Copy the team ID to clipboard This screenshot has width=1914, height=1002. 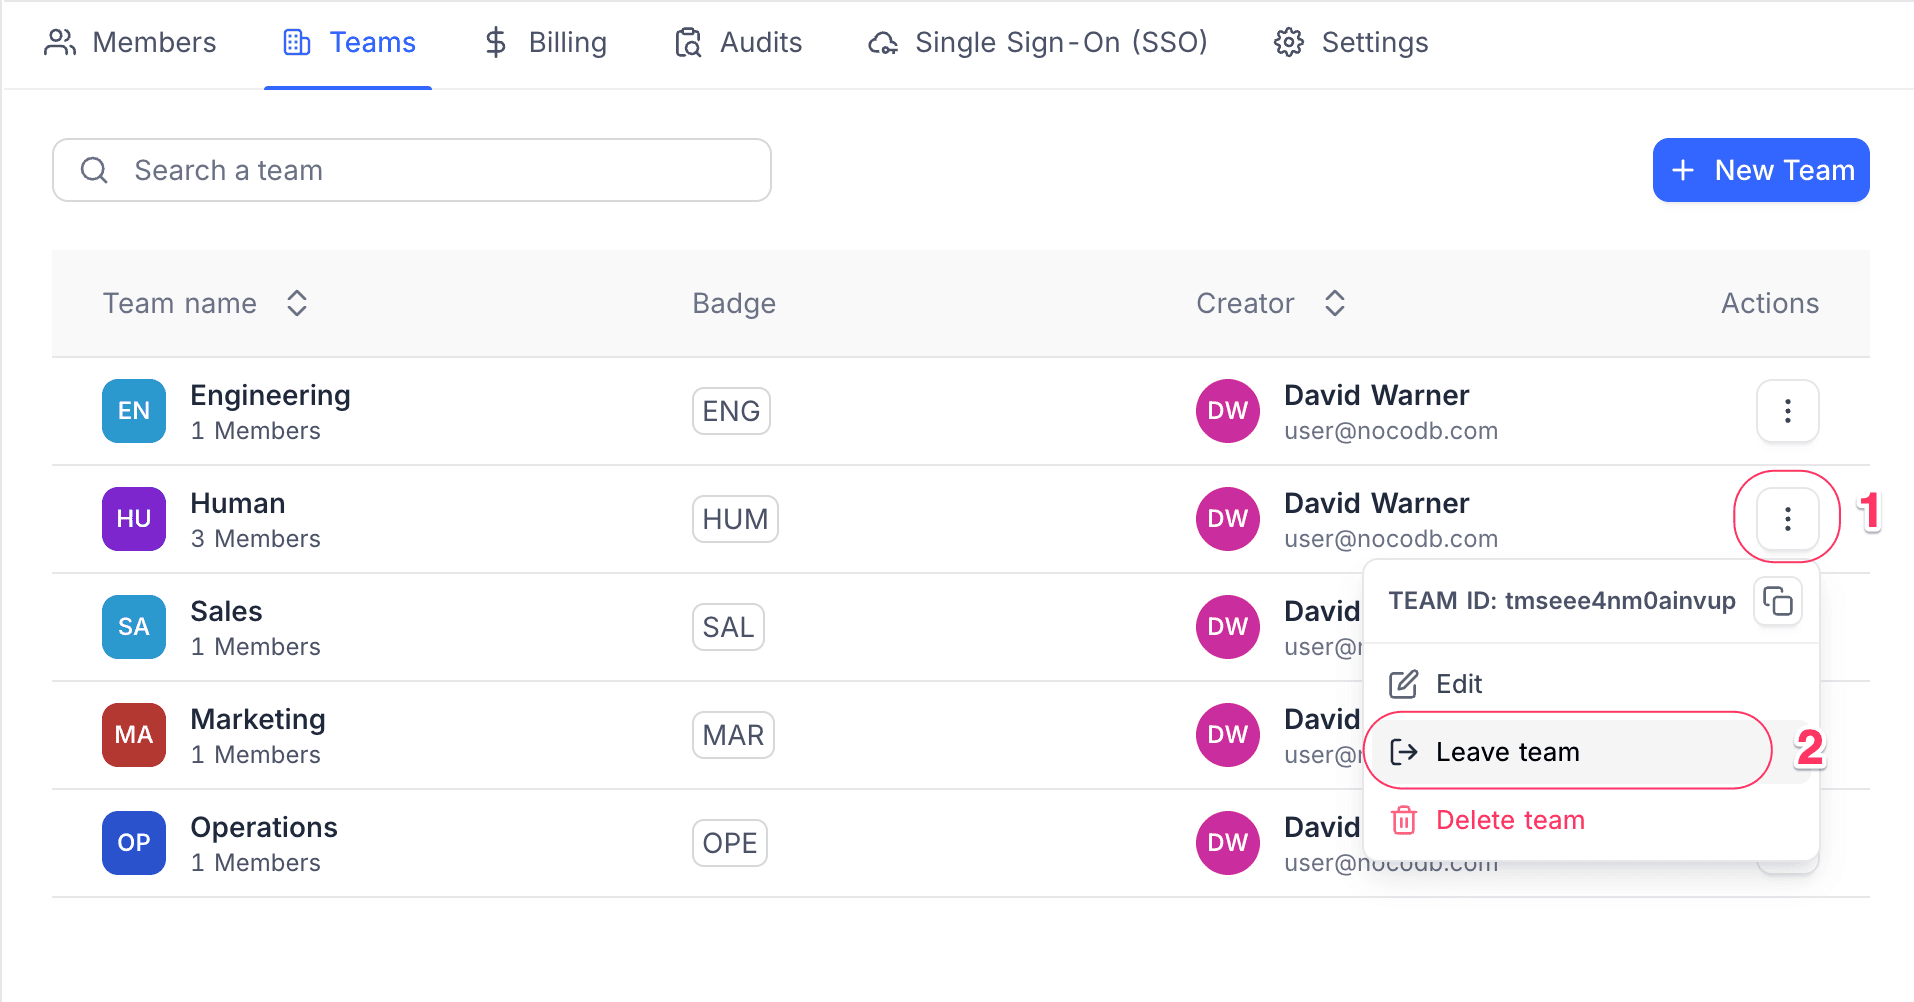point(1777,602)
